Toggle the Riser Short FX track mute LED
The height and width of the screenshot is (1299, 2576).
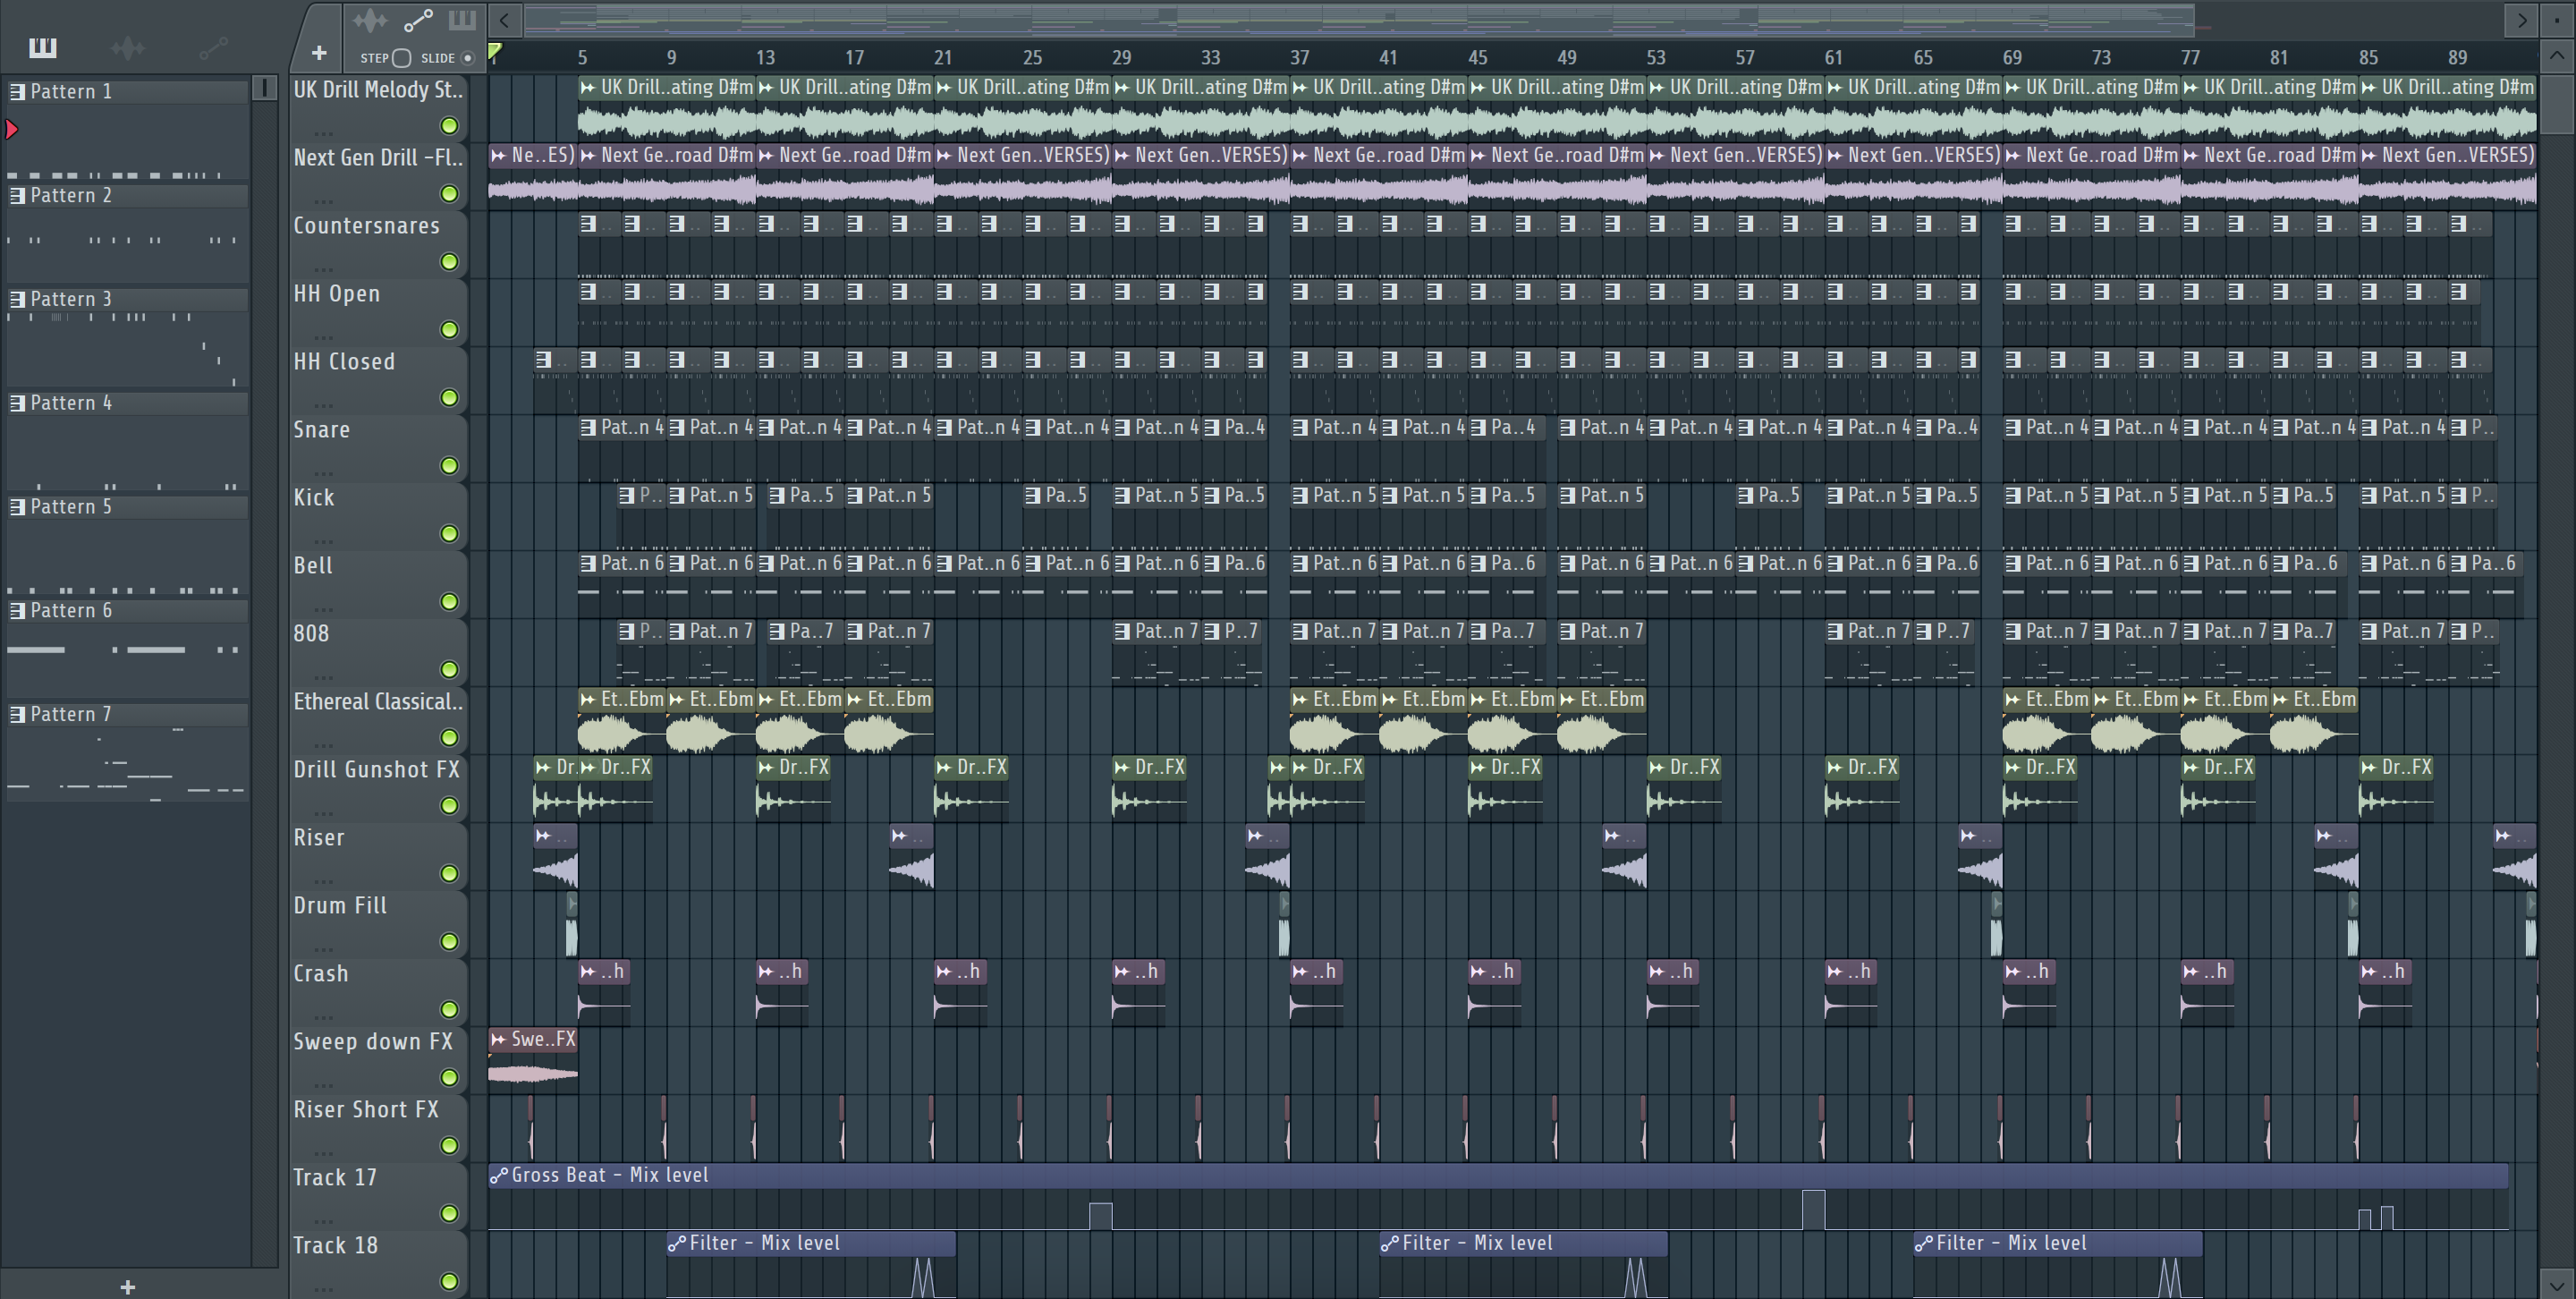[x=449, y=1146]
